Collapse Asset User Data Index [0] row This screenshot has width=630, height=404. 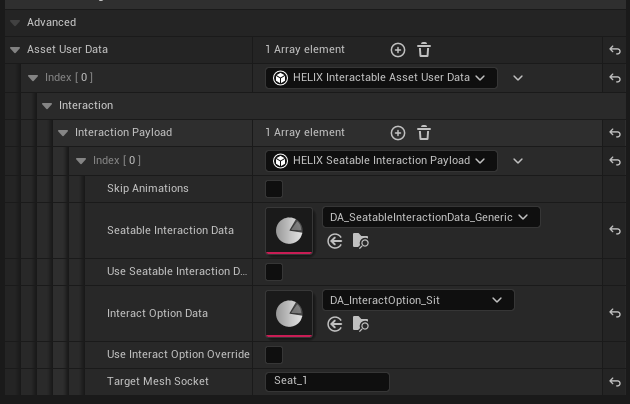(x=33, y=78)
